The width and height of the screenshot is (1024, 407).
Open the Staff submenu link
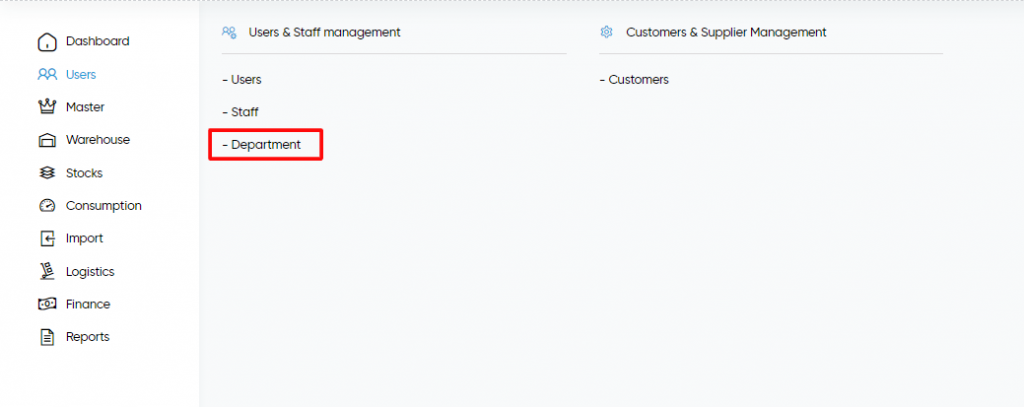point(240,112)
